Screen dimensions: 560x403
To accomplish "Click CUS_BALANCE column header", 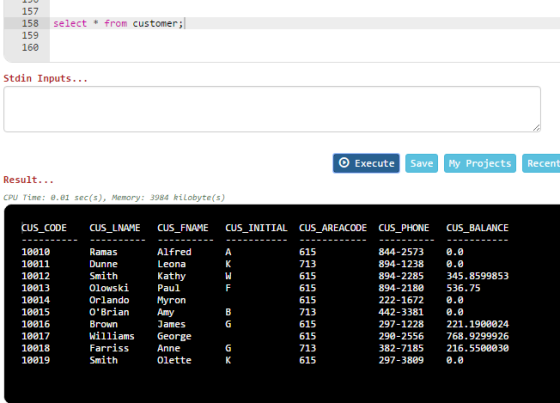I will (477, 228).
